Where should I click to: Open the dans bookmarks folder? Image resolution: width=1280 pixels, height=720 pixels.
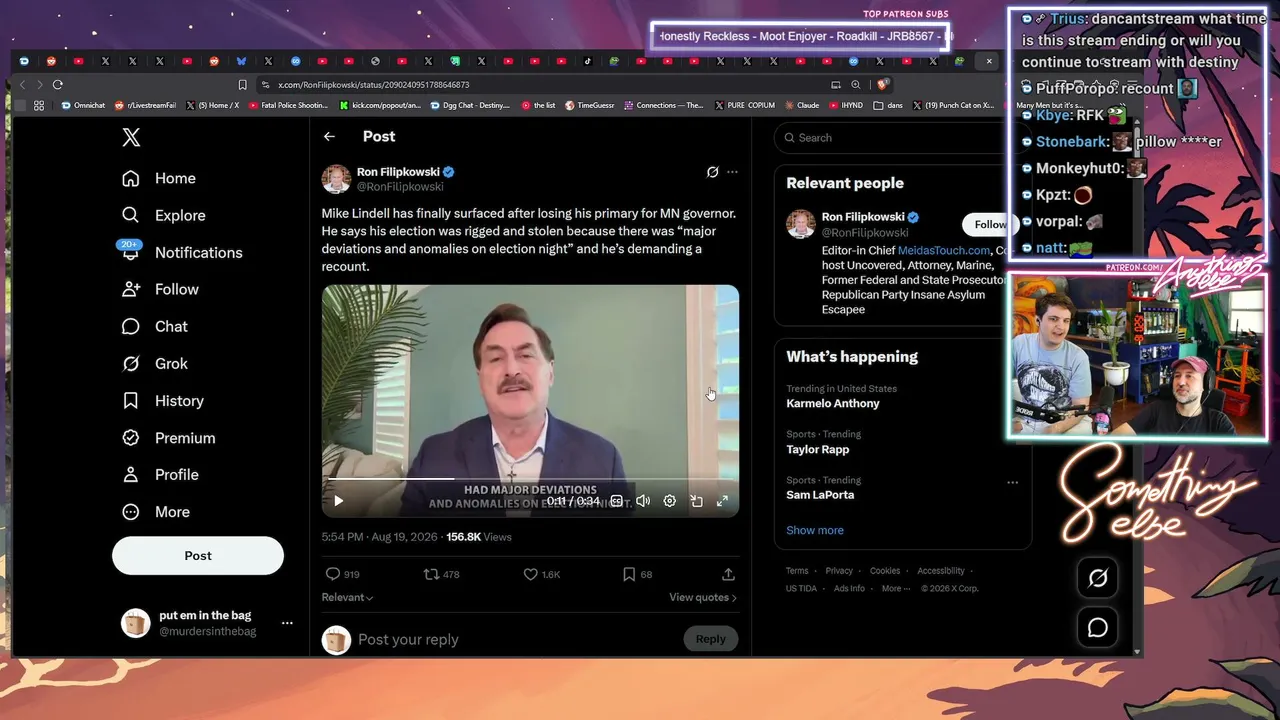tap(888, 105)
